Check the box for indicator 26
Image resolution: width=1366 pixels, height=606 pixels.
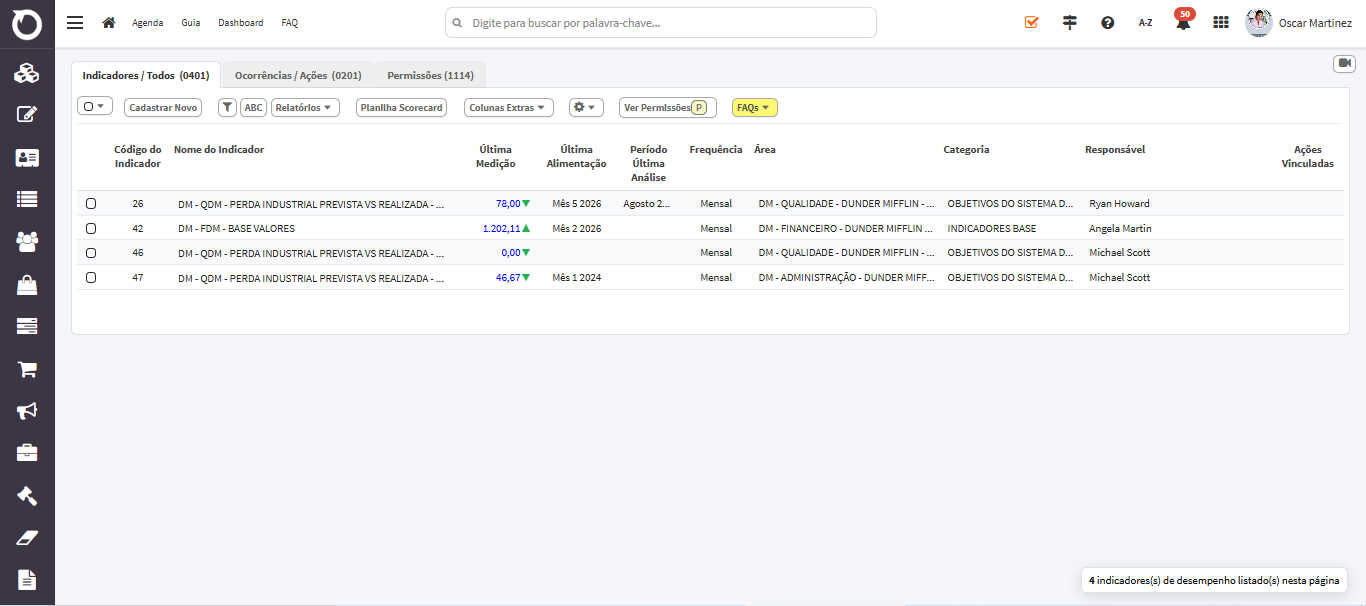pyautogui.click(x=91, y=203)
